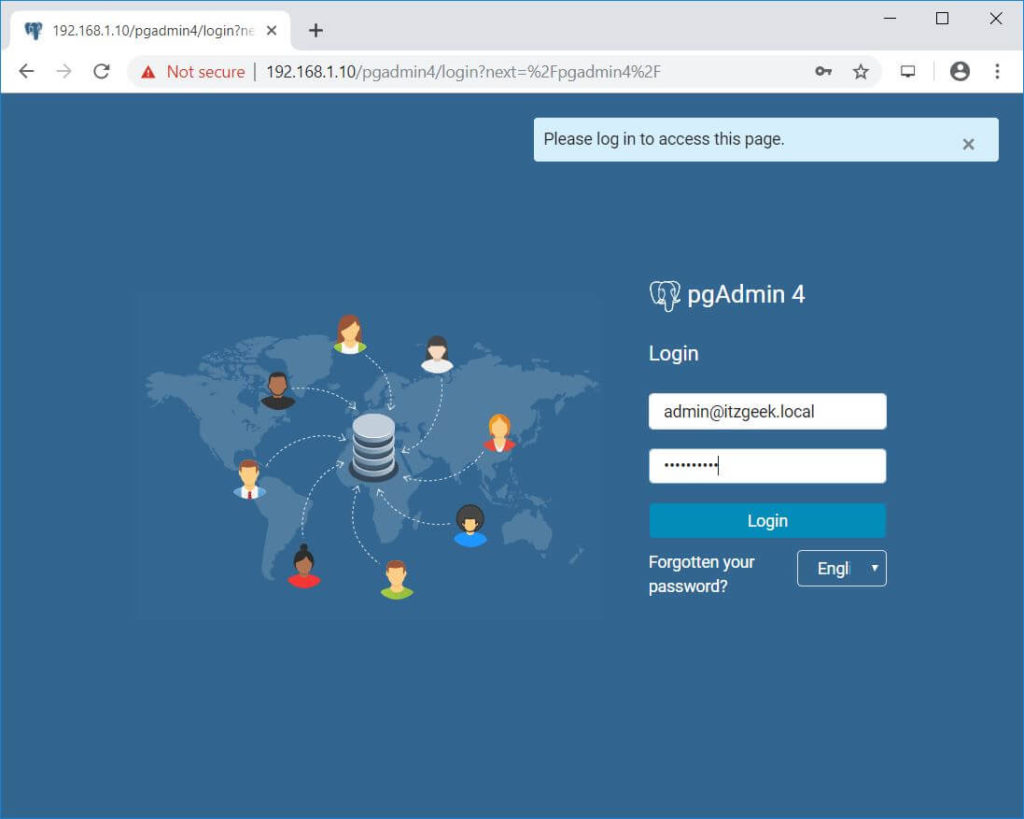Screen dimensions: 1024x819
Task: Close the browser window
Action: coord(996,18)
